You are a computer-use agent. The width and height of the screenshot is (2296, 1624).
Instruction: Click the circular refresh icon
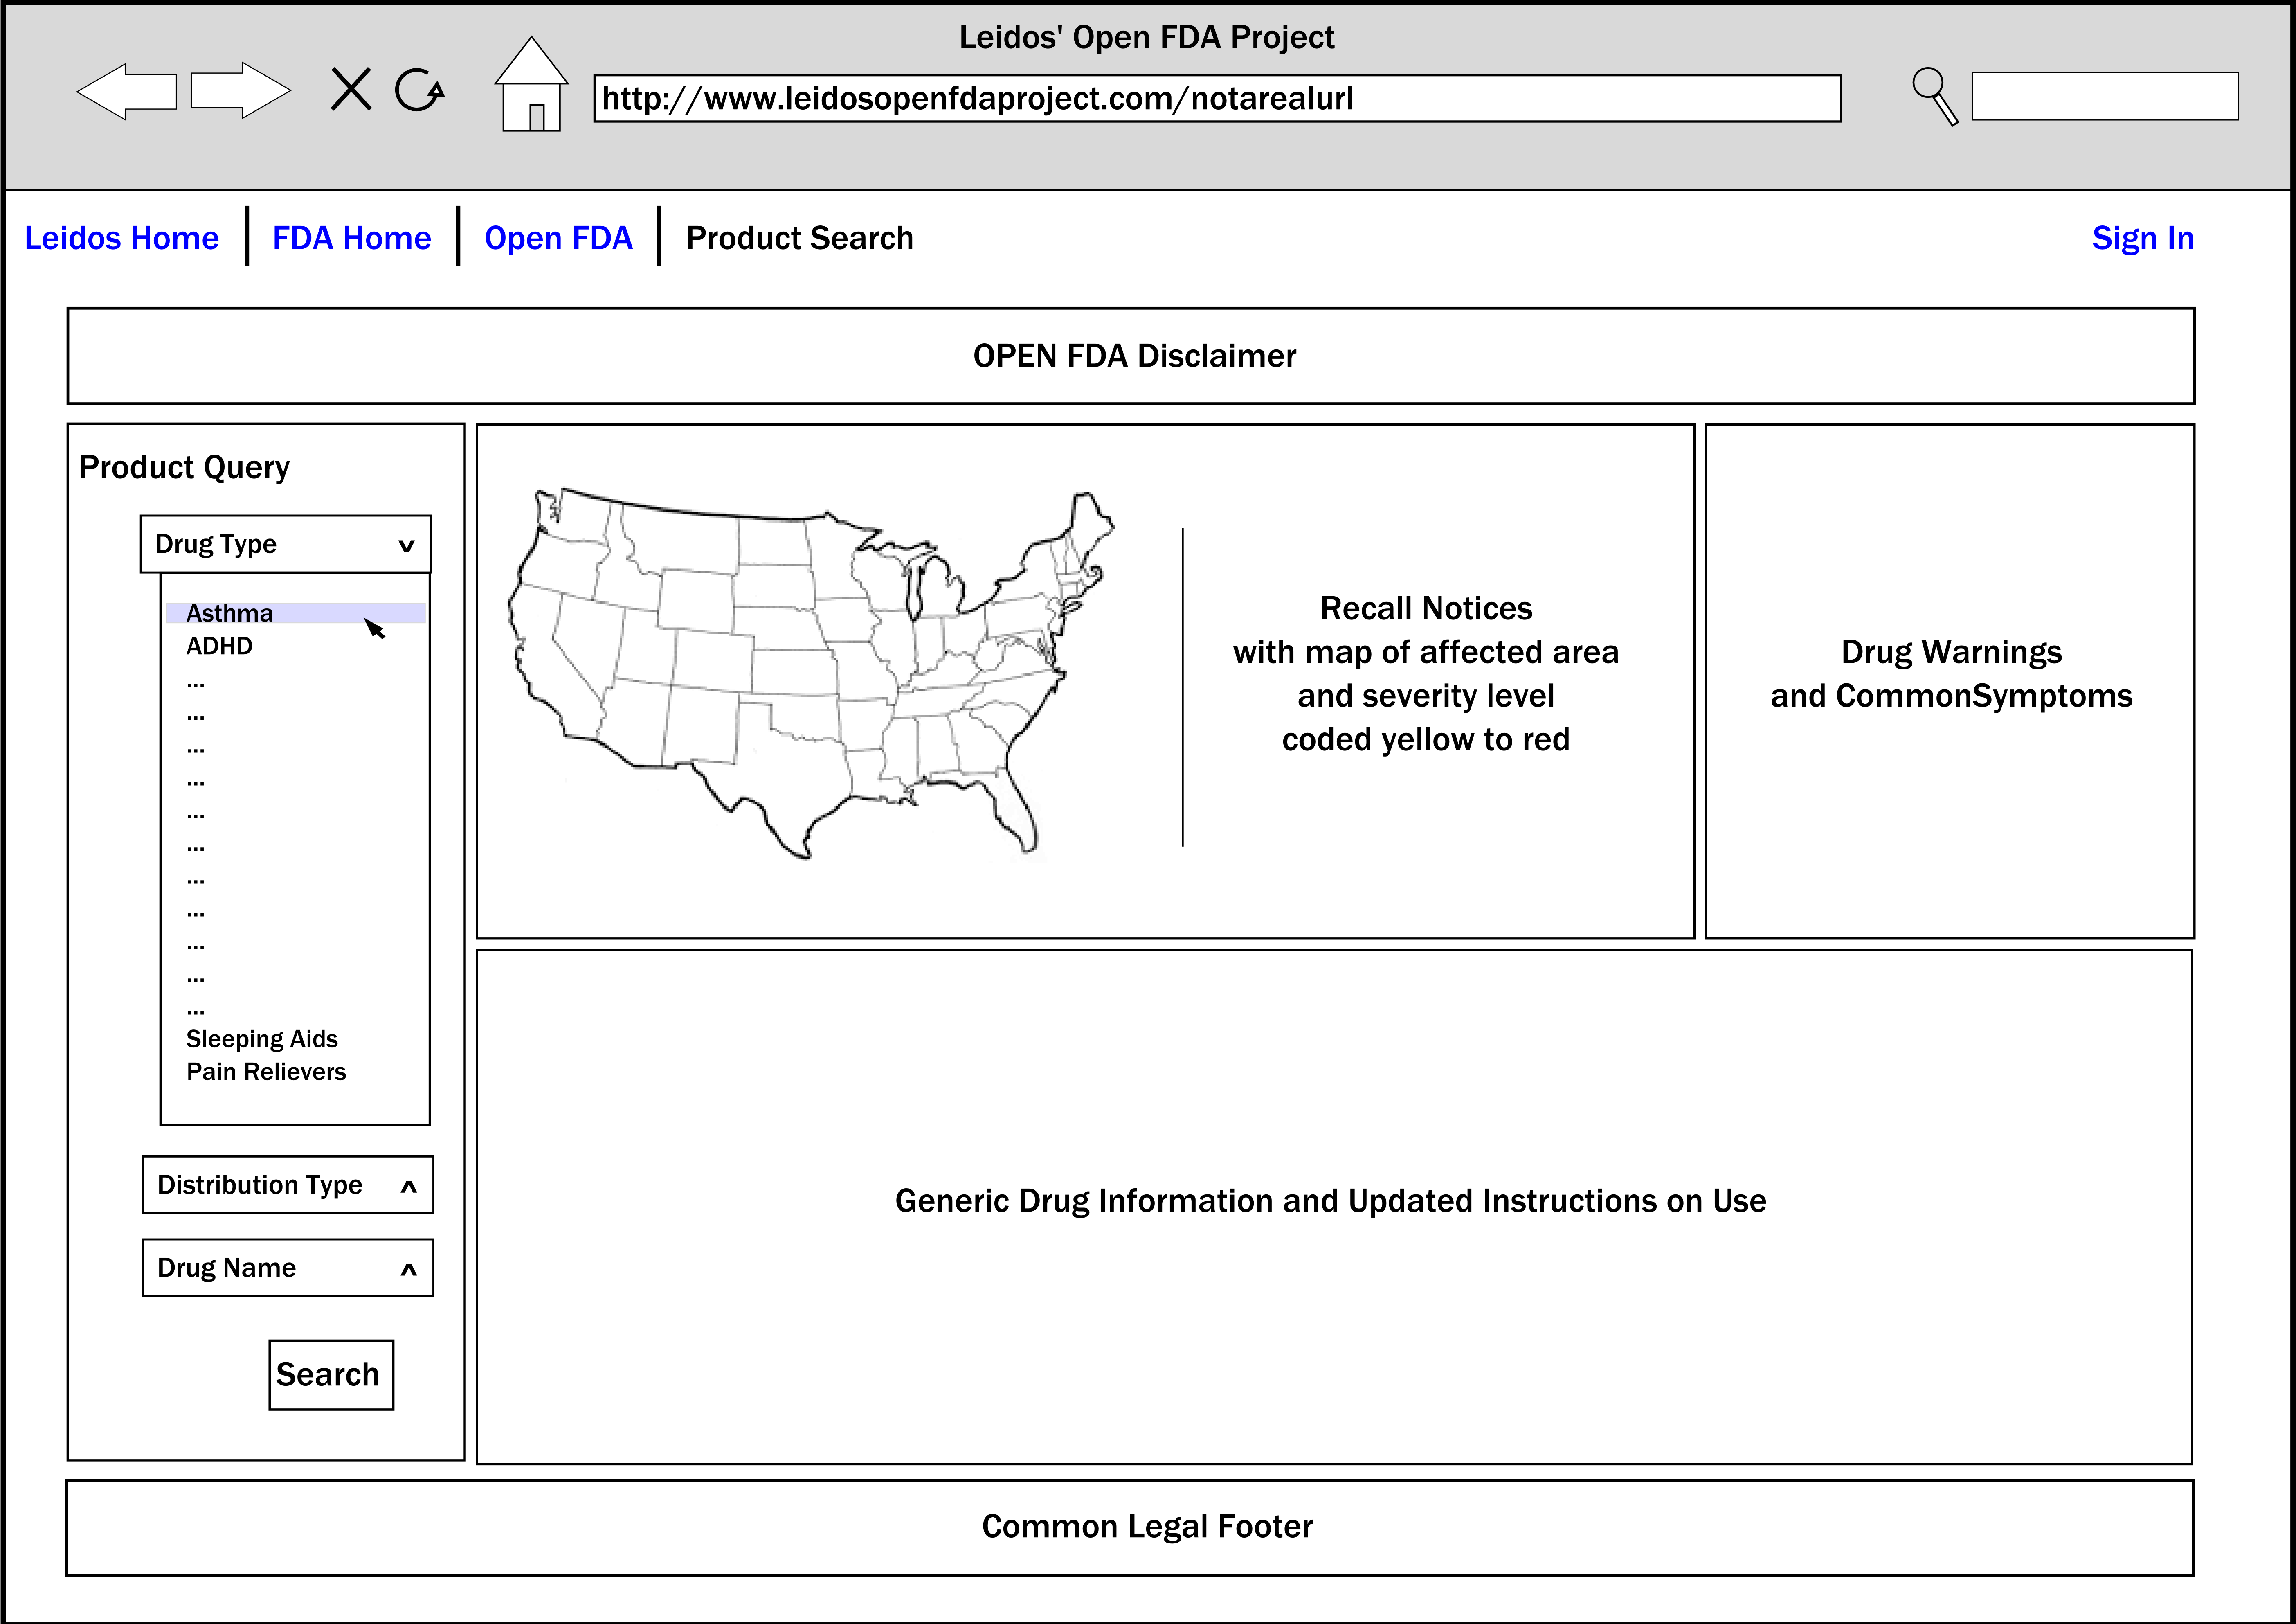coord(418,91)
